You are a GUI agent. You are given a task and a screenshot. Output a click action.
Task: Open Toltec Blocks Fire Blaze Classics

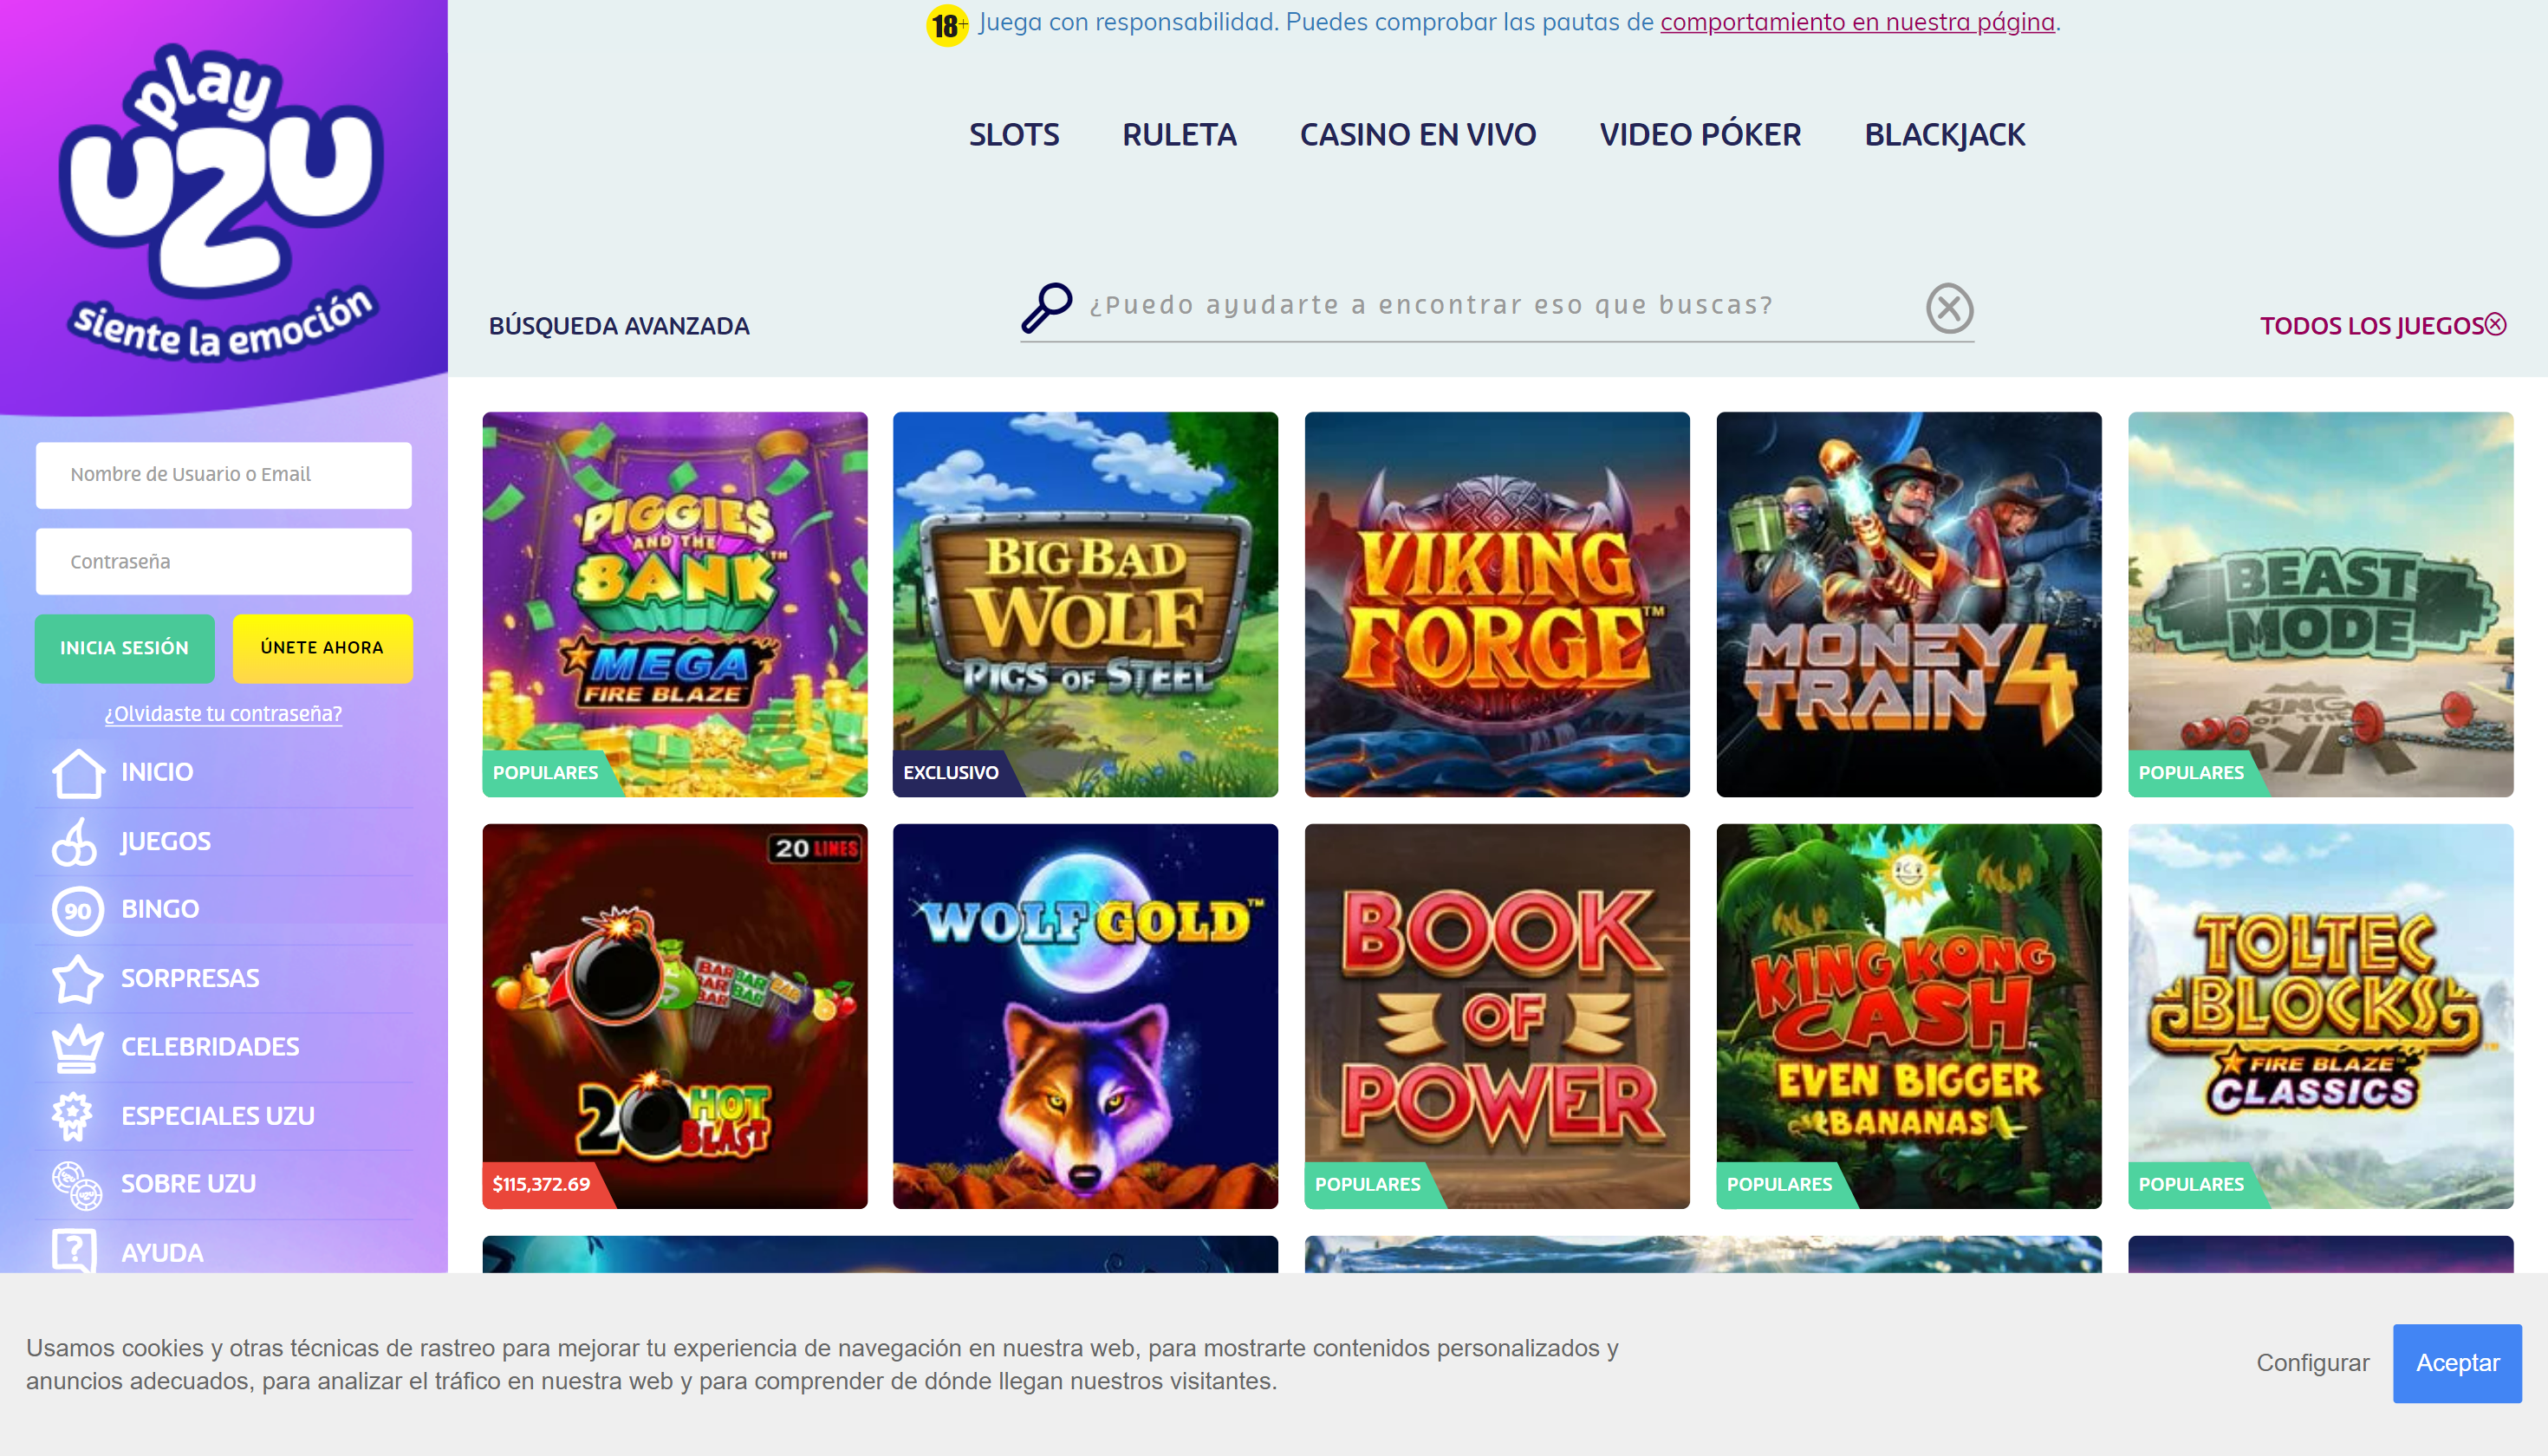2320,1016
